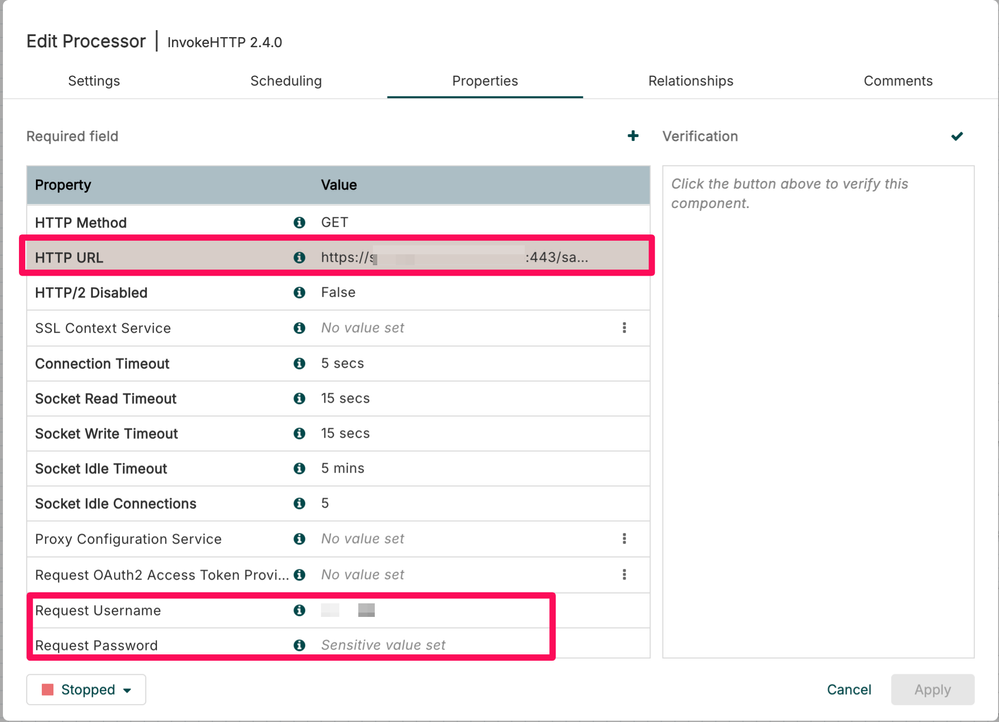Go to the Scheduling tab
Image resolution: width=999 pixels, height=722 pixels.
click(286, 81)
